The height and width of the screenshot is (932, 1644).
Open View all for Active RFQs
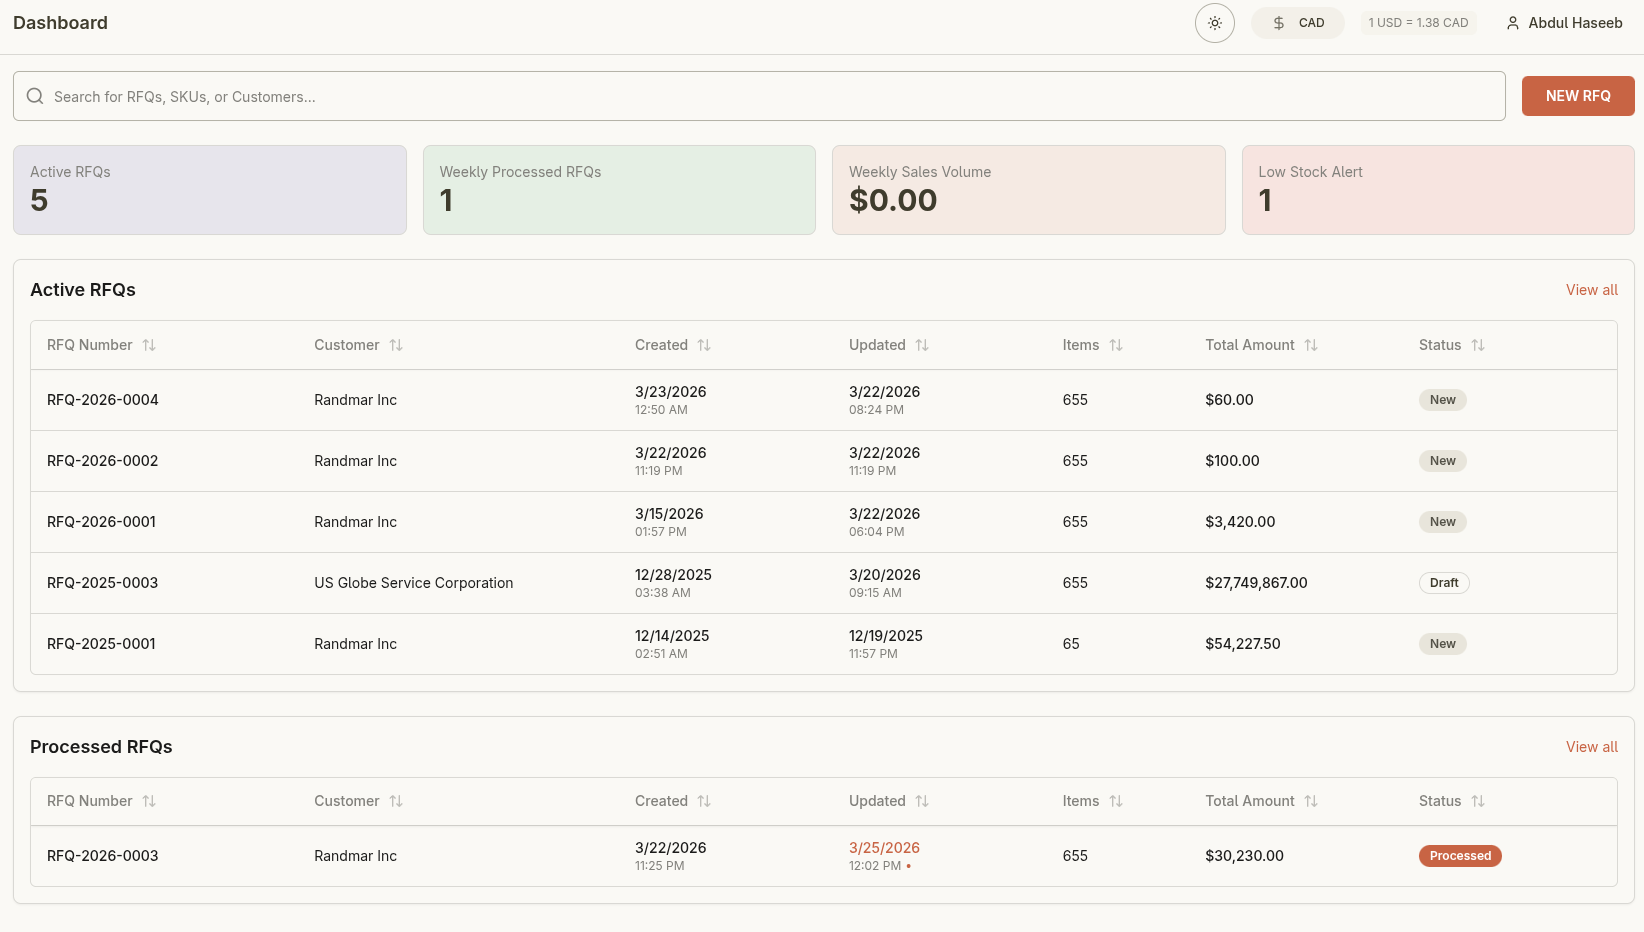(1592, 290)
